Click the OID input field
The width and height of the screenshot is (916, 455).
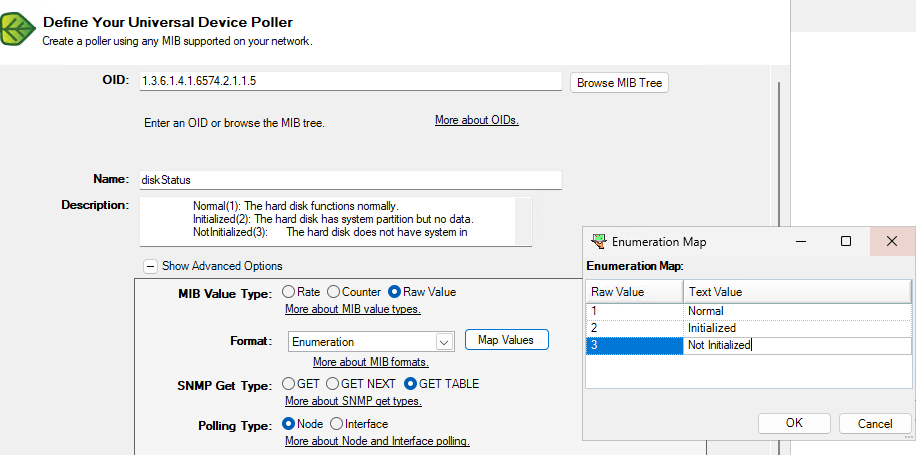351,81
